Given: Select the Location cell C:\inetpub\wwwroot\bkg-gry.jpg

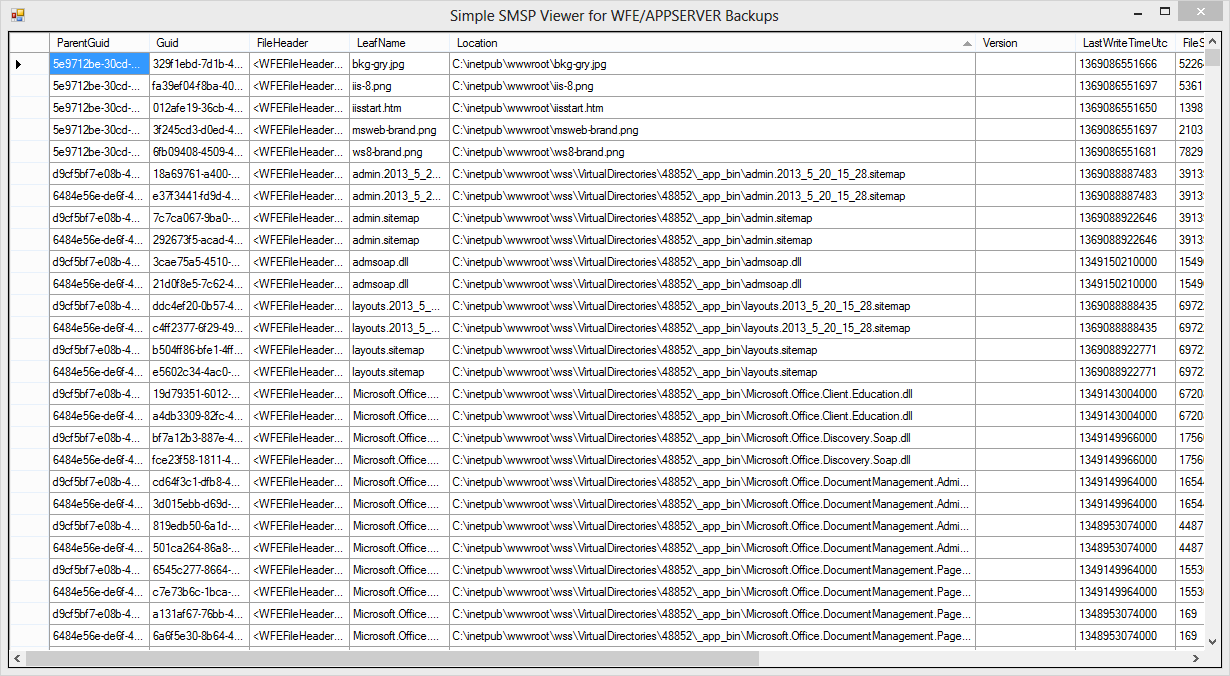Looking at the screenshot, I should 712,64.
